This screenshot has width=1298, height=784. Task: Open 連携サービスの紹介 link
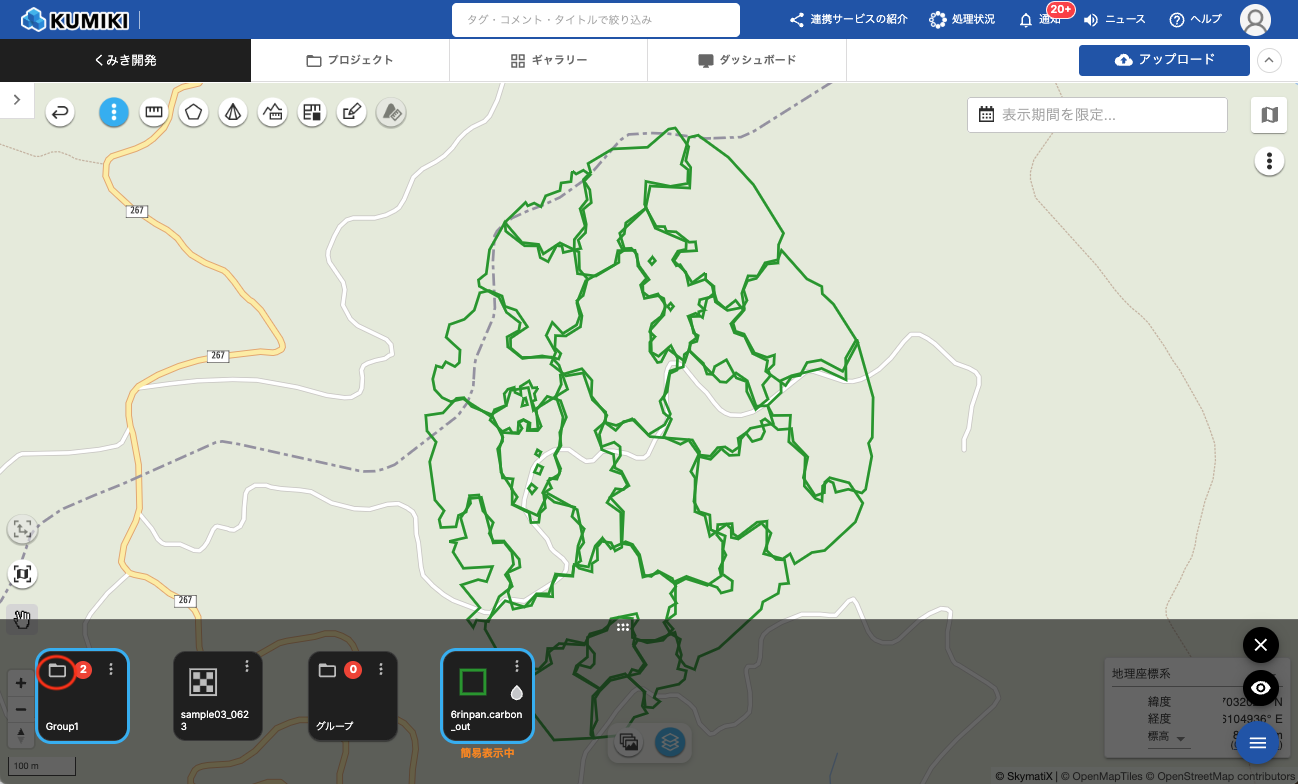coord(848,20)
